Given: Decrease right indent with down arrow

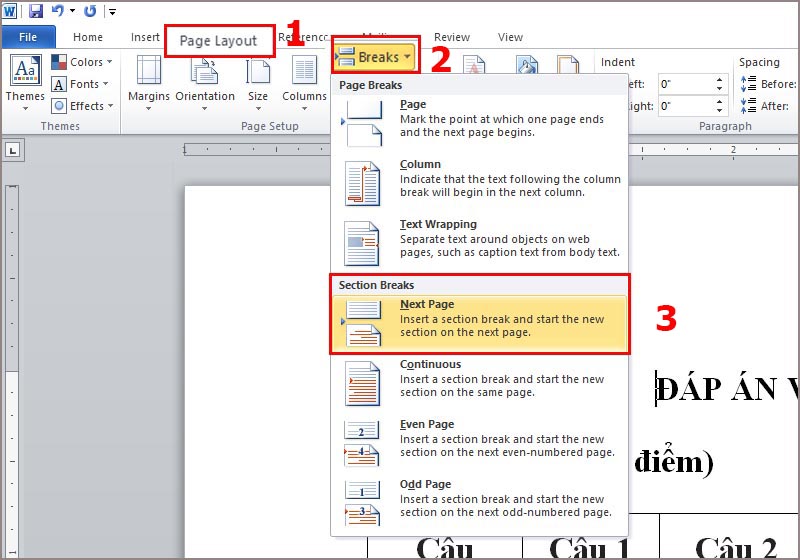Looking at the screenshot, I should pyautogui.click(x=719, y=111).
